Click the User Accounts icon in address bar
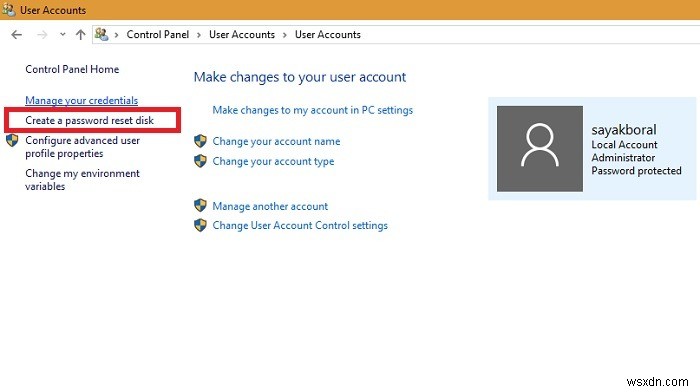700x392 pixels. pos(101,34)
